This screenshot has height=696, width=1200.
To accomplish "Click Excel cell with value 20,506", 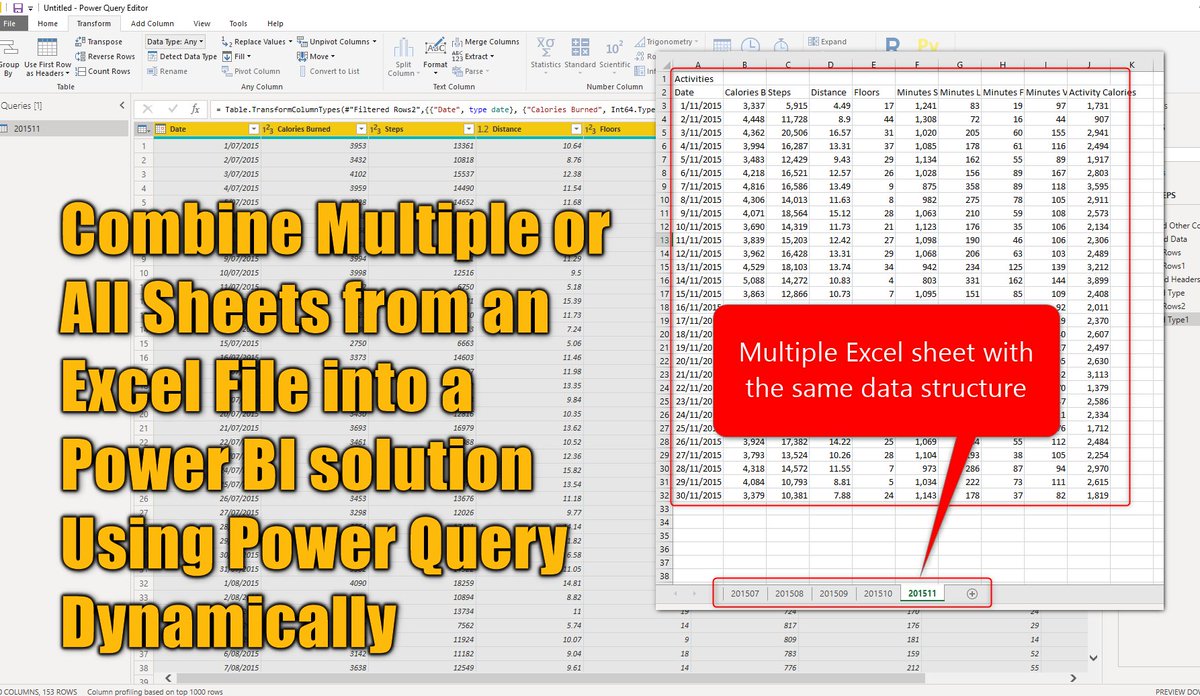I will pyautogui.click(x=787, y=131).
